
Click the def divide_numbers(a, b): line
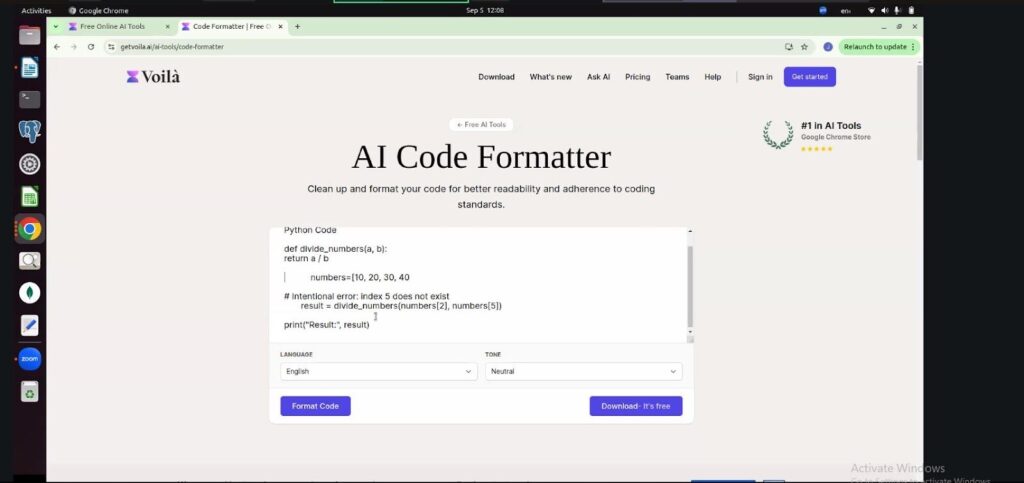pos(336,249)
